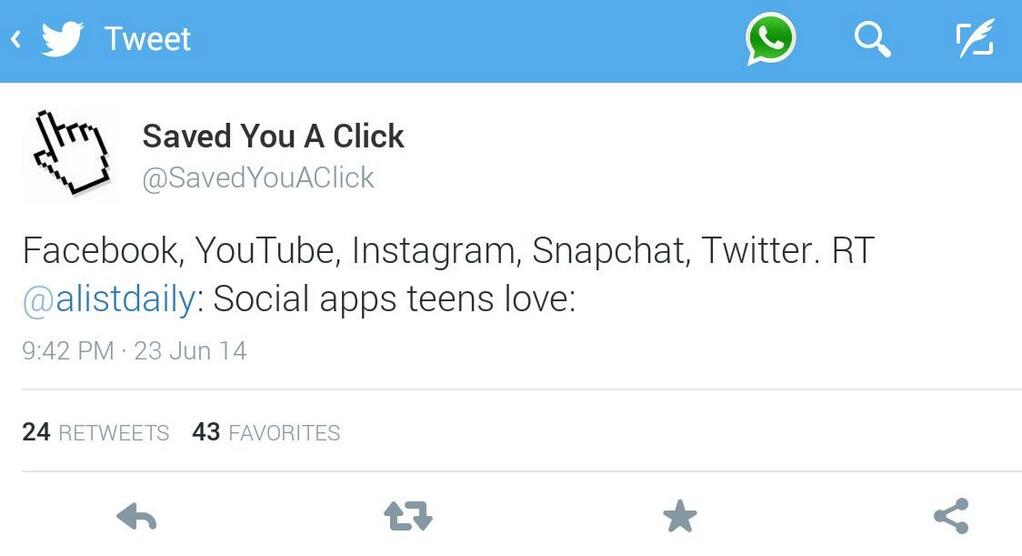Screen dimensions: 1022x556
Task: Click the @SavedYouAClick handle
Action: (258, 178)
